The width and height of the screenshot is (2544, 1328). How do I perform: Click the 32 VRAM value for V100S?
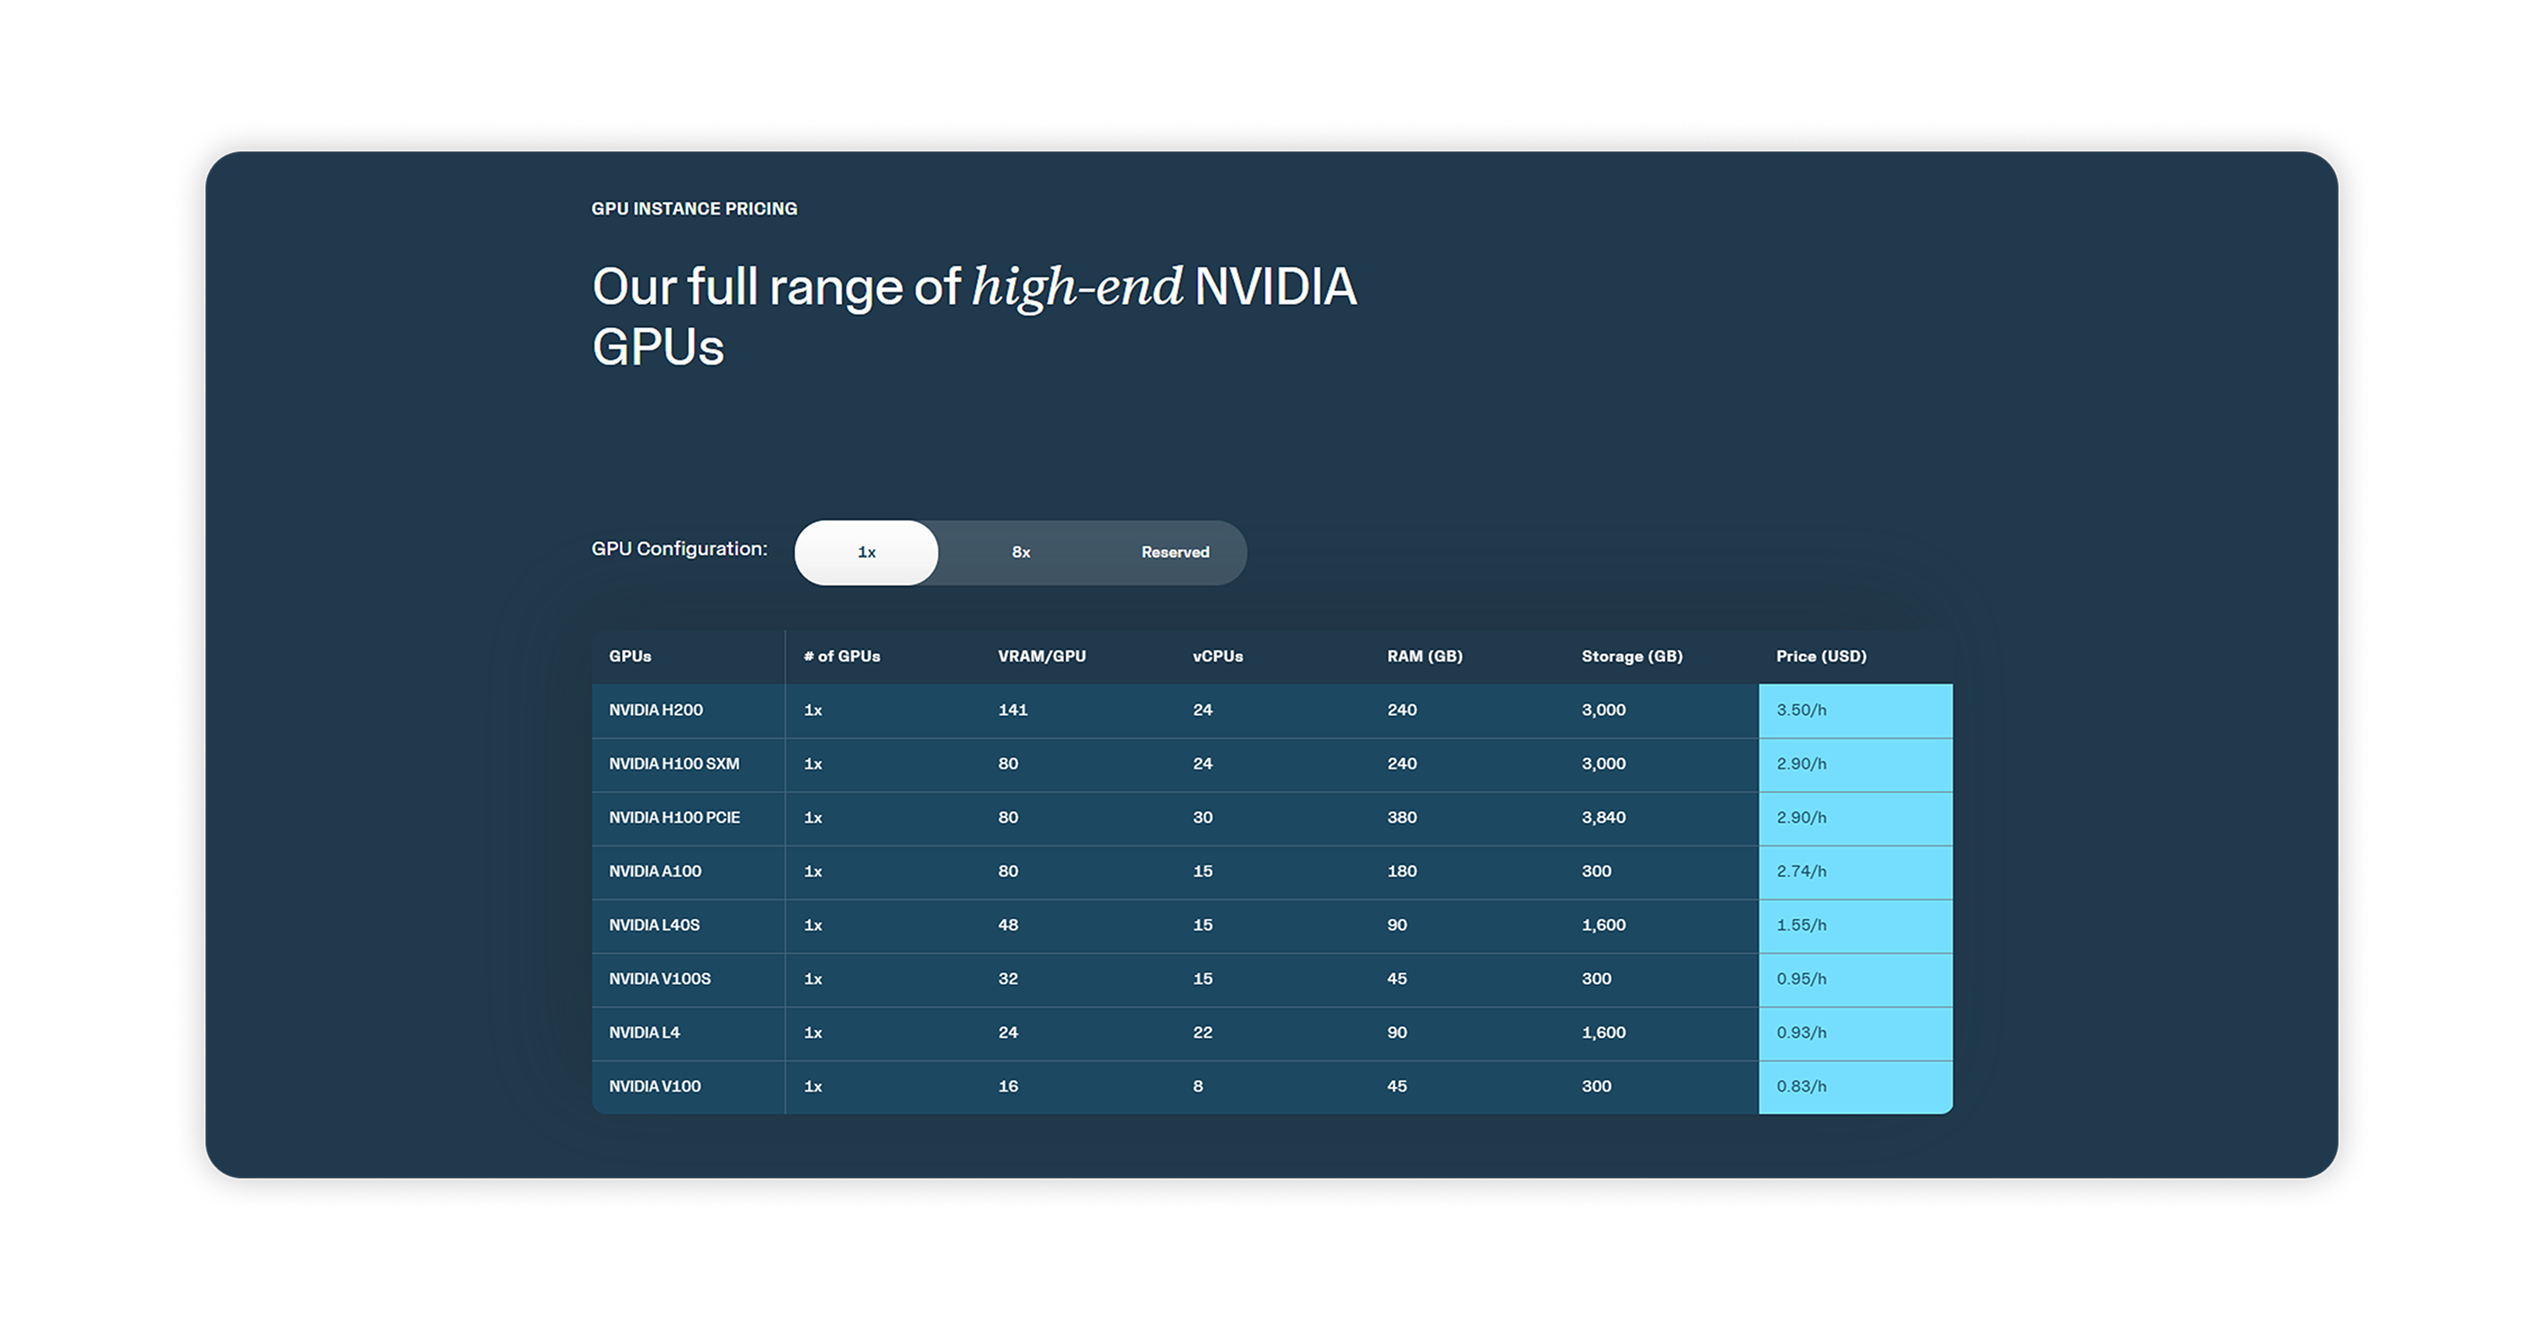(1007, 979)
